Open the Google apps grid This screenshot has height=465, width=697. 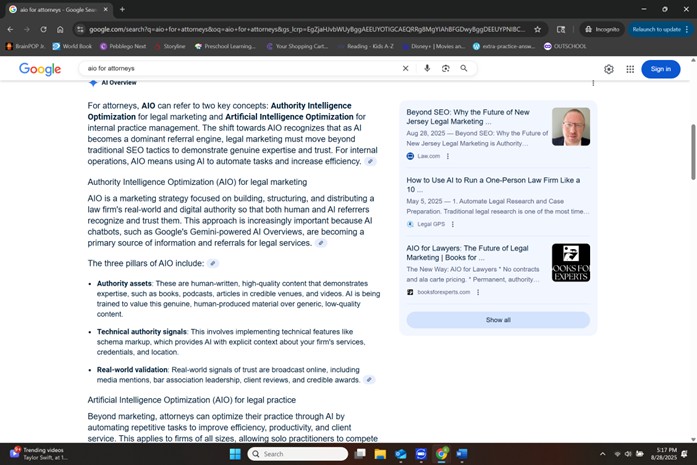(x=630, y=69)
